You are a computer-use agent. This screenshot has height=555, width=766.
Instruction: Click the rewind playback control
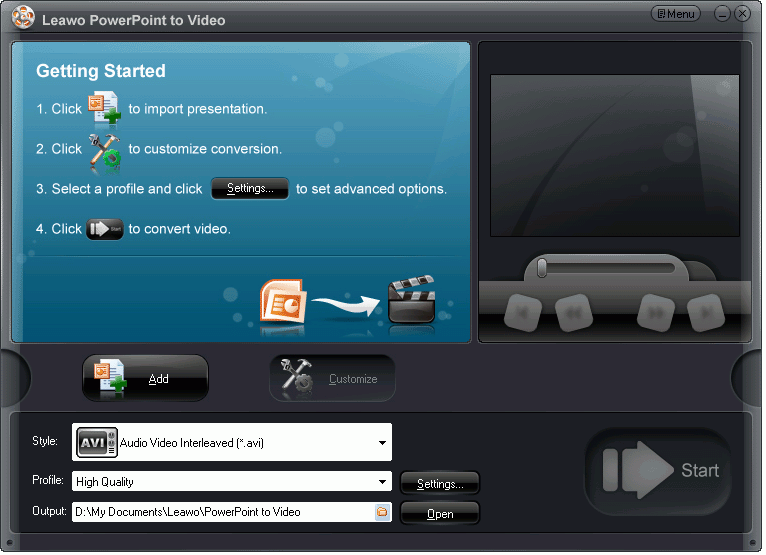pos(574,313)
